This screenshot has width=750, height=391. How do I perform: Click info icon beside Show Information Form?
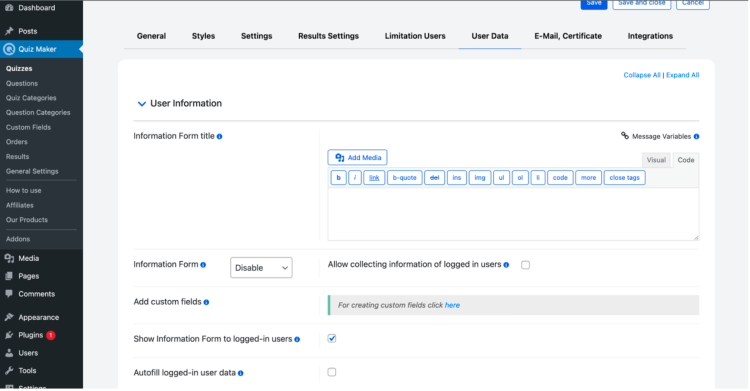click(x=297, y=339)
